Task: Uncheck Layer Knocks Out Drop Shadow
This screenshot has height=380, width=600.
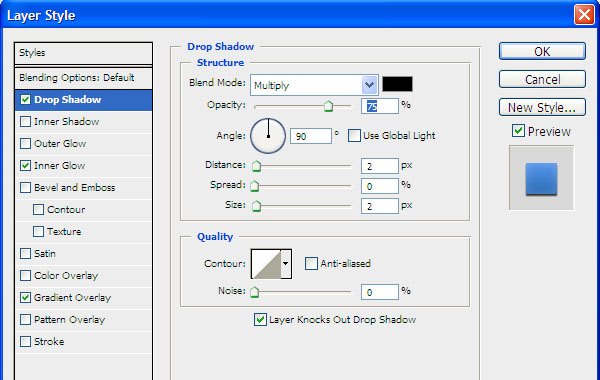Action: 260,320
